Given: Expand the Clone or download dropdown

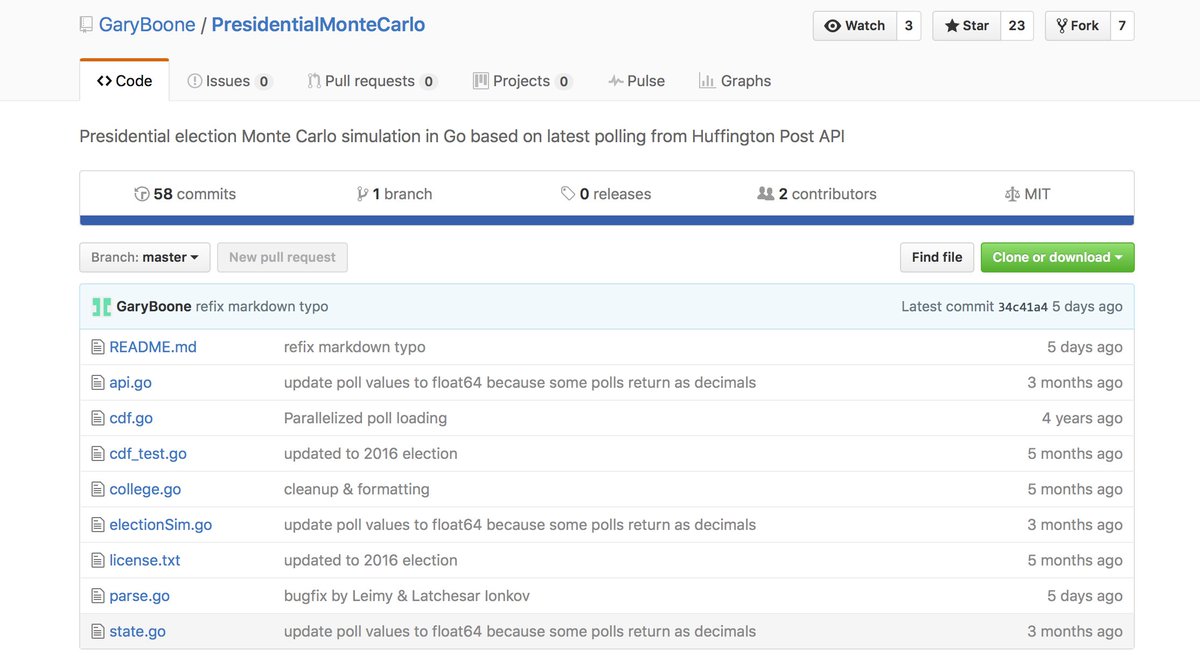Looking at the screenshot, I should (x=1057, y=257).
